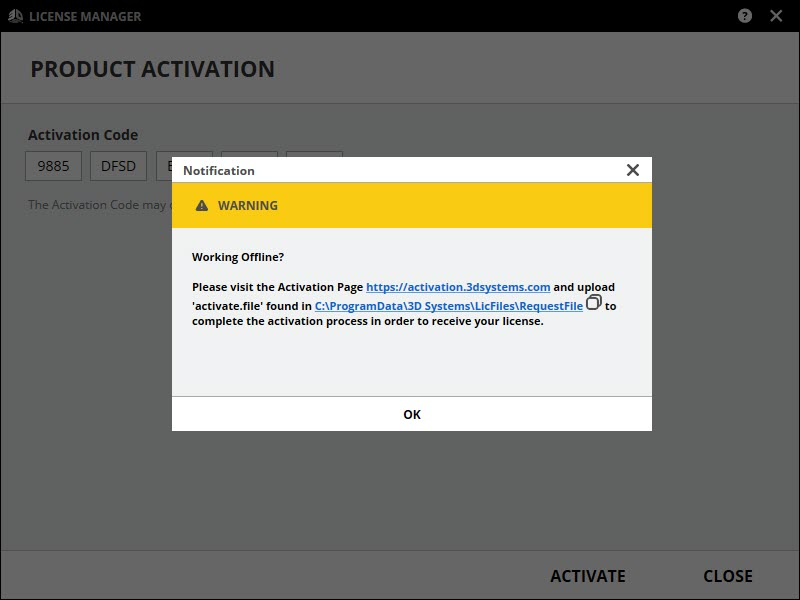The image size is (800, 600).
Task: Close the License Manager window
Action: [776, 16]
